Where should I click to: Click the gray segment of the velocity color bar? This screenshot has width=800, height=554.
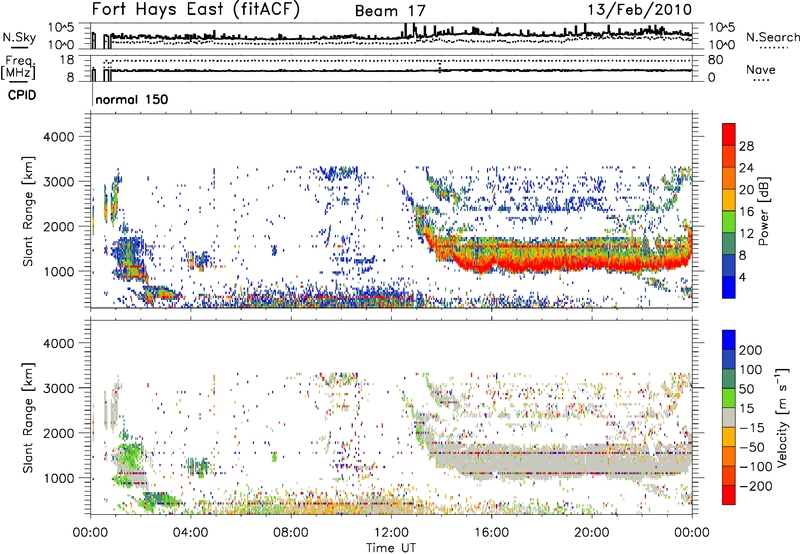(x=729, y=418)
